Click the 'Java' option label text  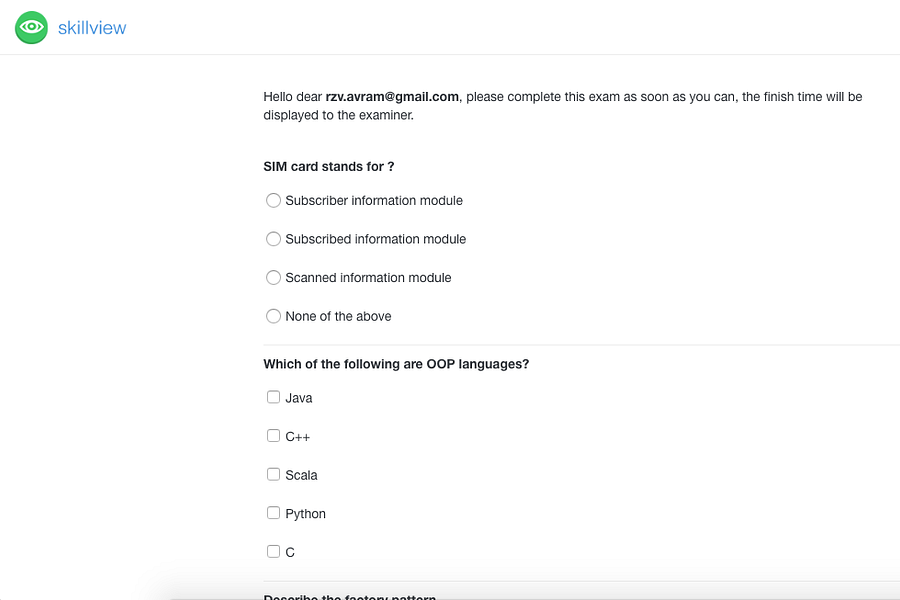298,398
